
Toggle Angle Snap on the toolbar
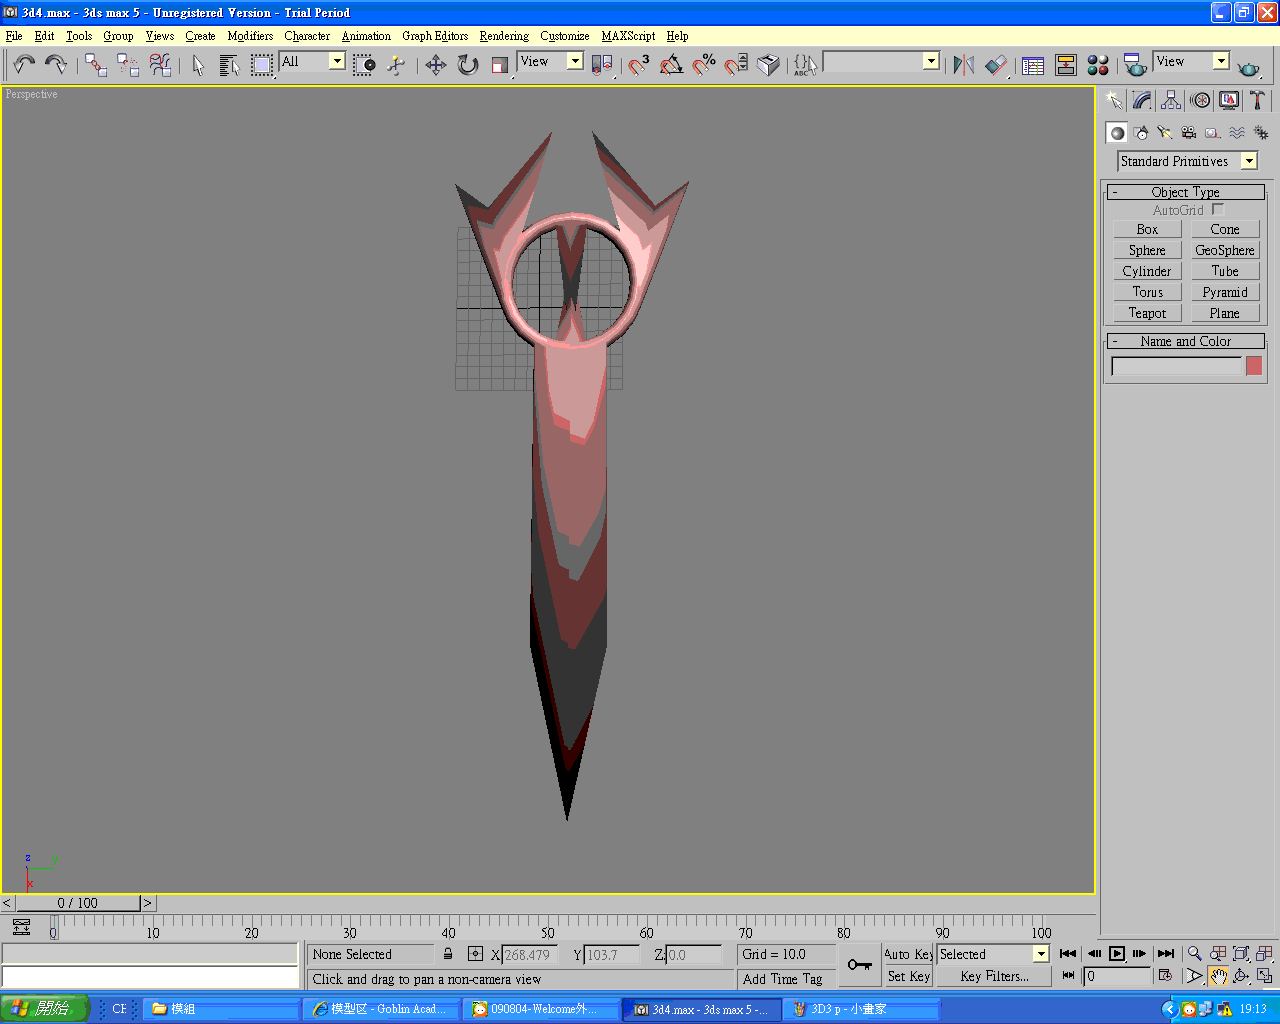tap(671, 65)
